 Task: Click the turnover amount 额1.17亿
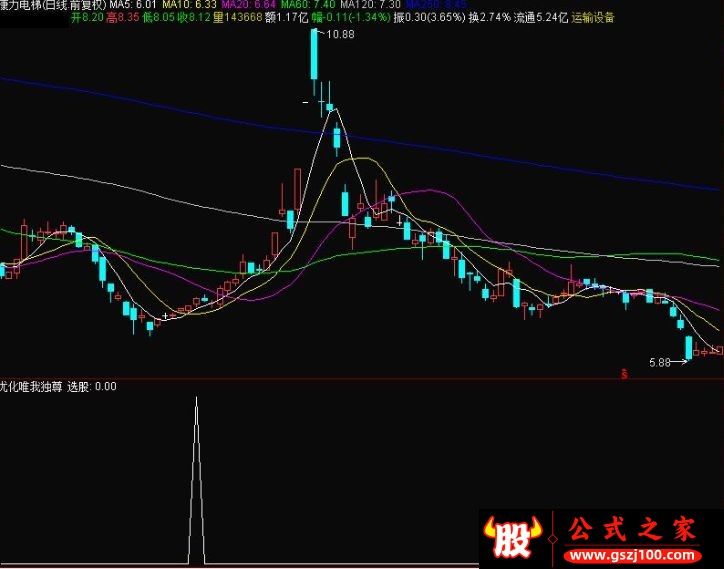pos(286,18)
